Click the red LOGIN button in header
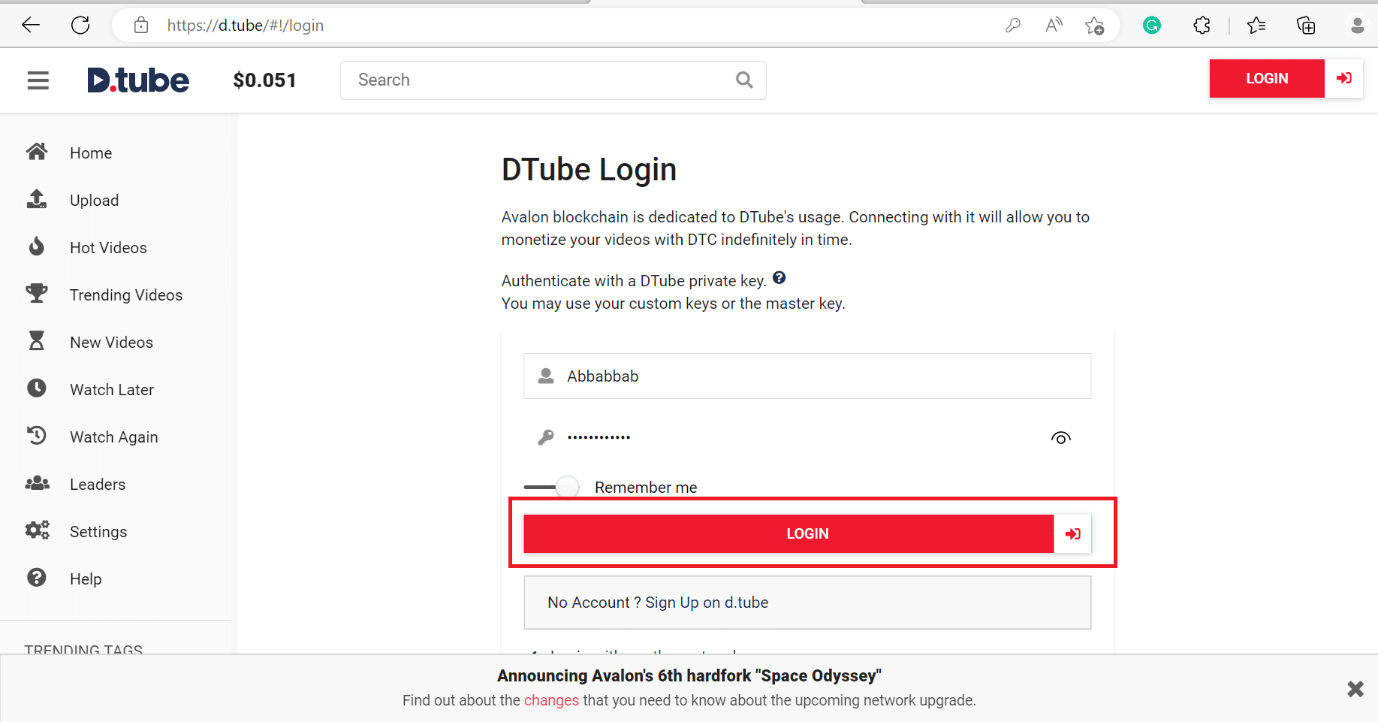The width and height of the screenshot is (1378, 722). click(x=1267, y=78)
